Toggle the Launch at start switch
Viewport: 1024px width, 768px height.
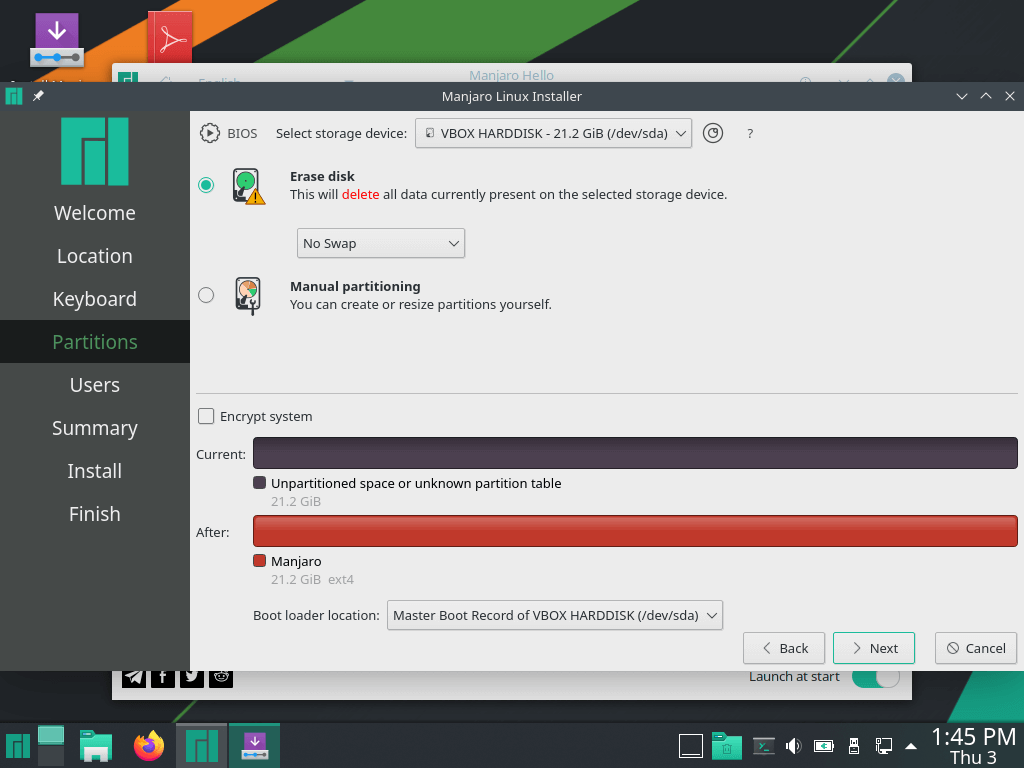tap(875, 677)
